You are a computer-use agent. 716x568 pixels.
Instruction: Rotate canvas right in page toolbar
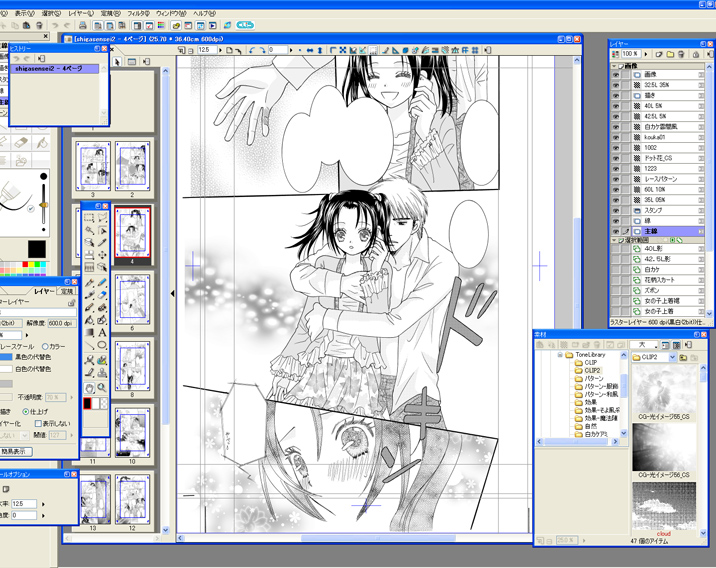(x=262, y=50)
